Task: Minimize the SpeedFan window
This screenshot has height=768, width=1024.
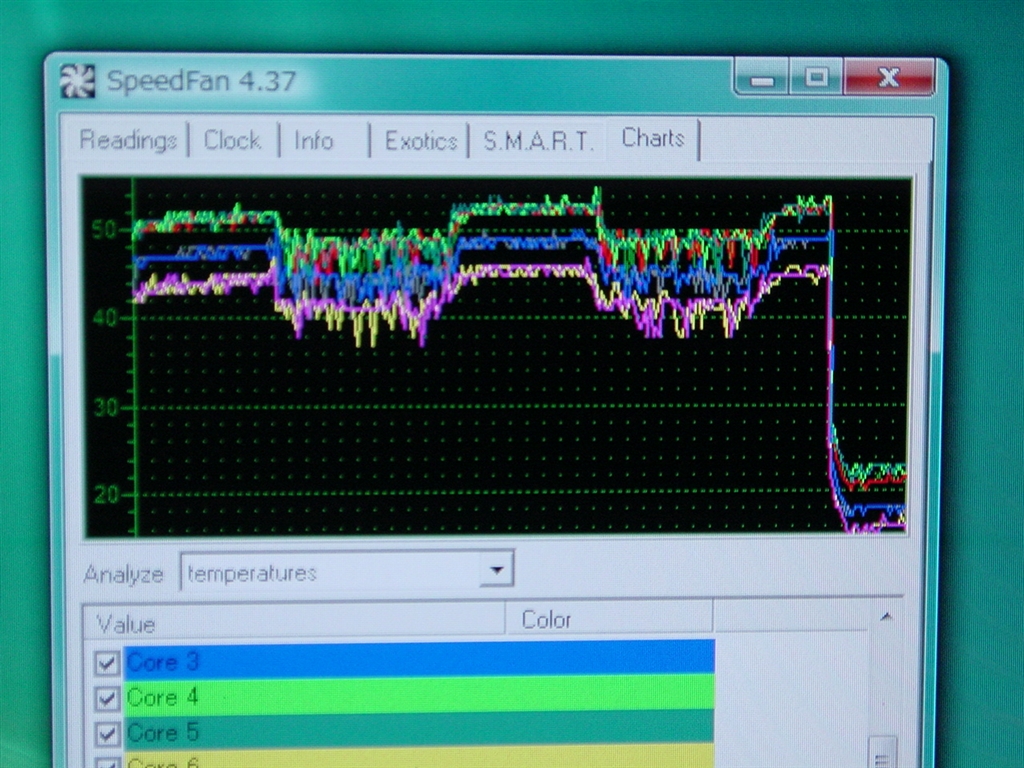Action: (763, 79)
